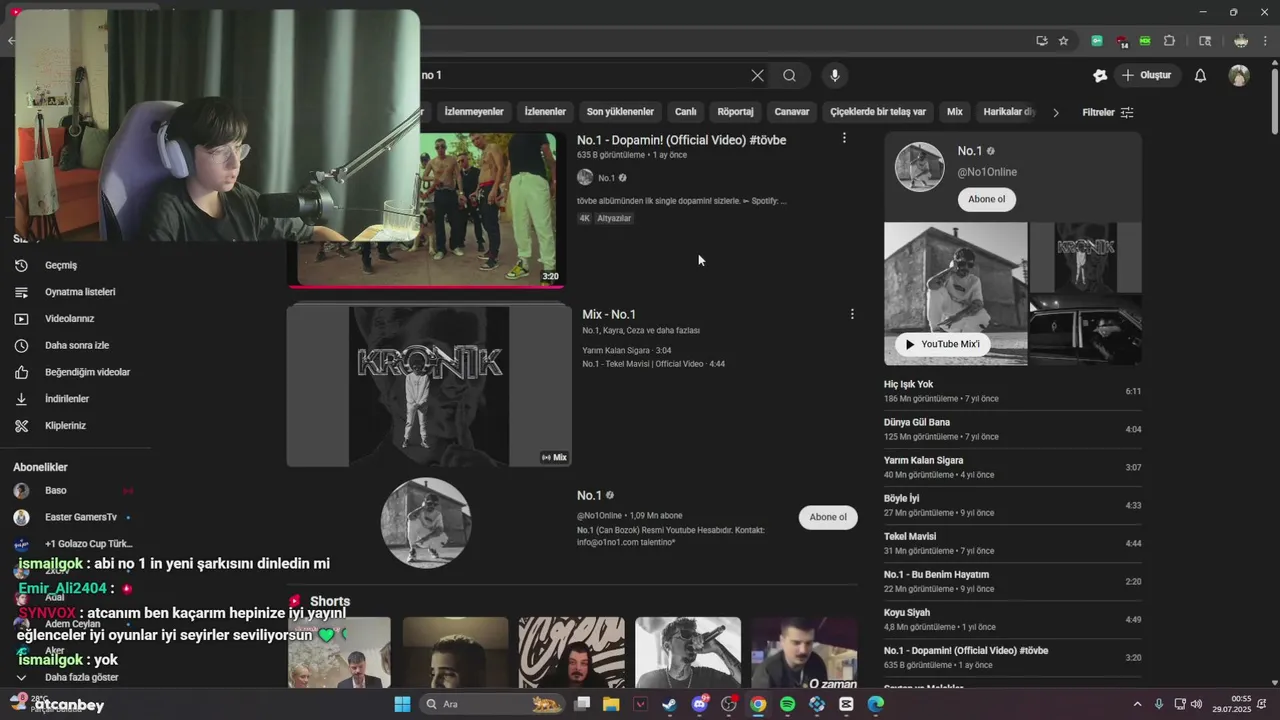
Task: Click the Windows Start button
Action: point(402,704)
